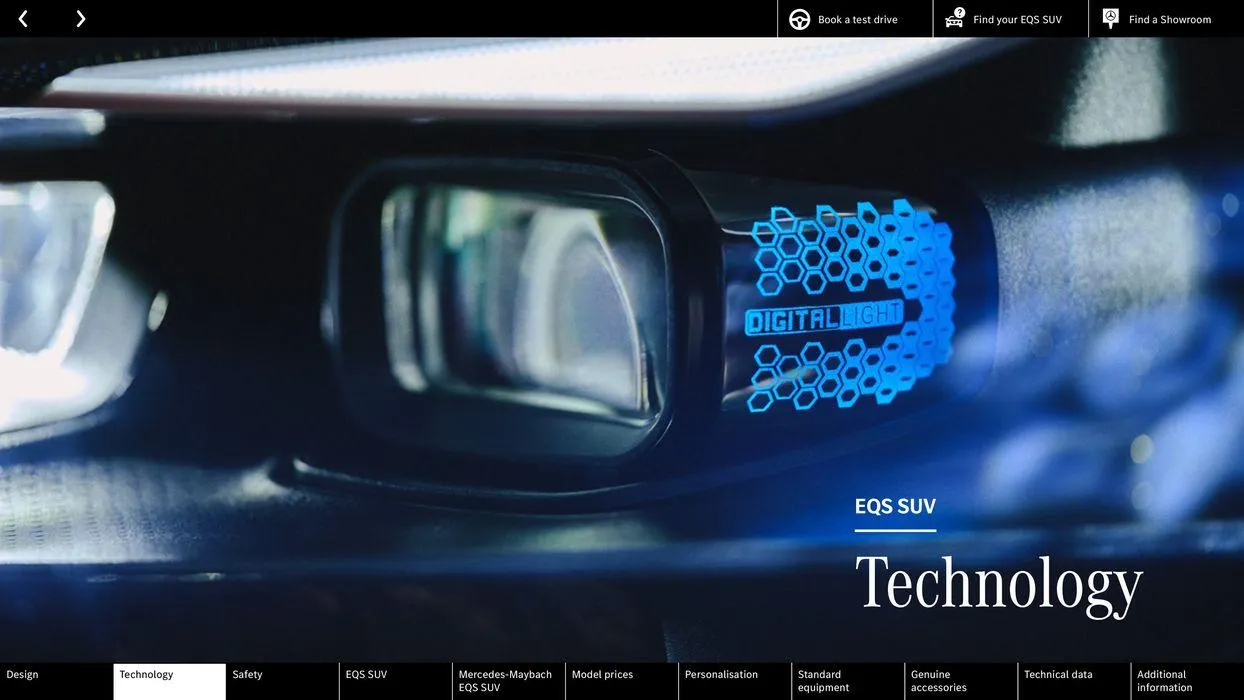Viewport: 1244px width, 700px height.
Task: Click the car with question mark icon
Action: [955, 18]
